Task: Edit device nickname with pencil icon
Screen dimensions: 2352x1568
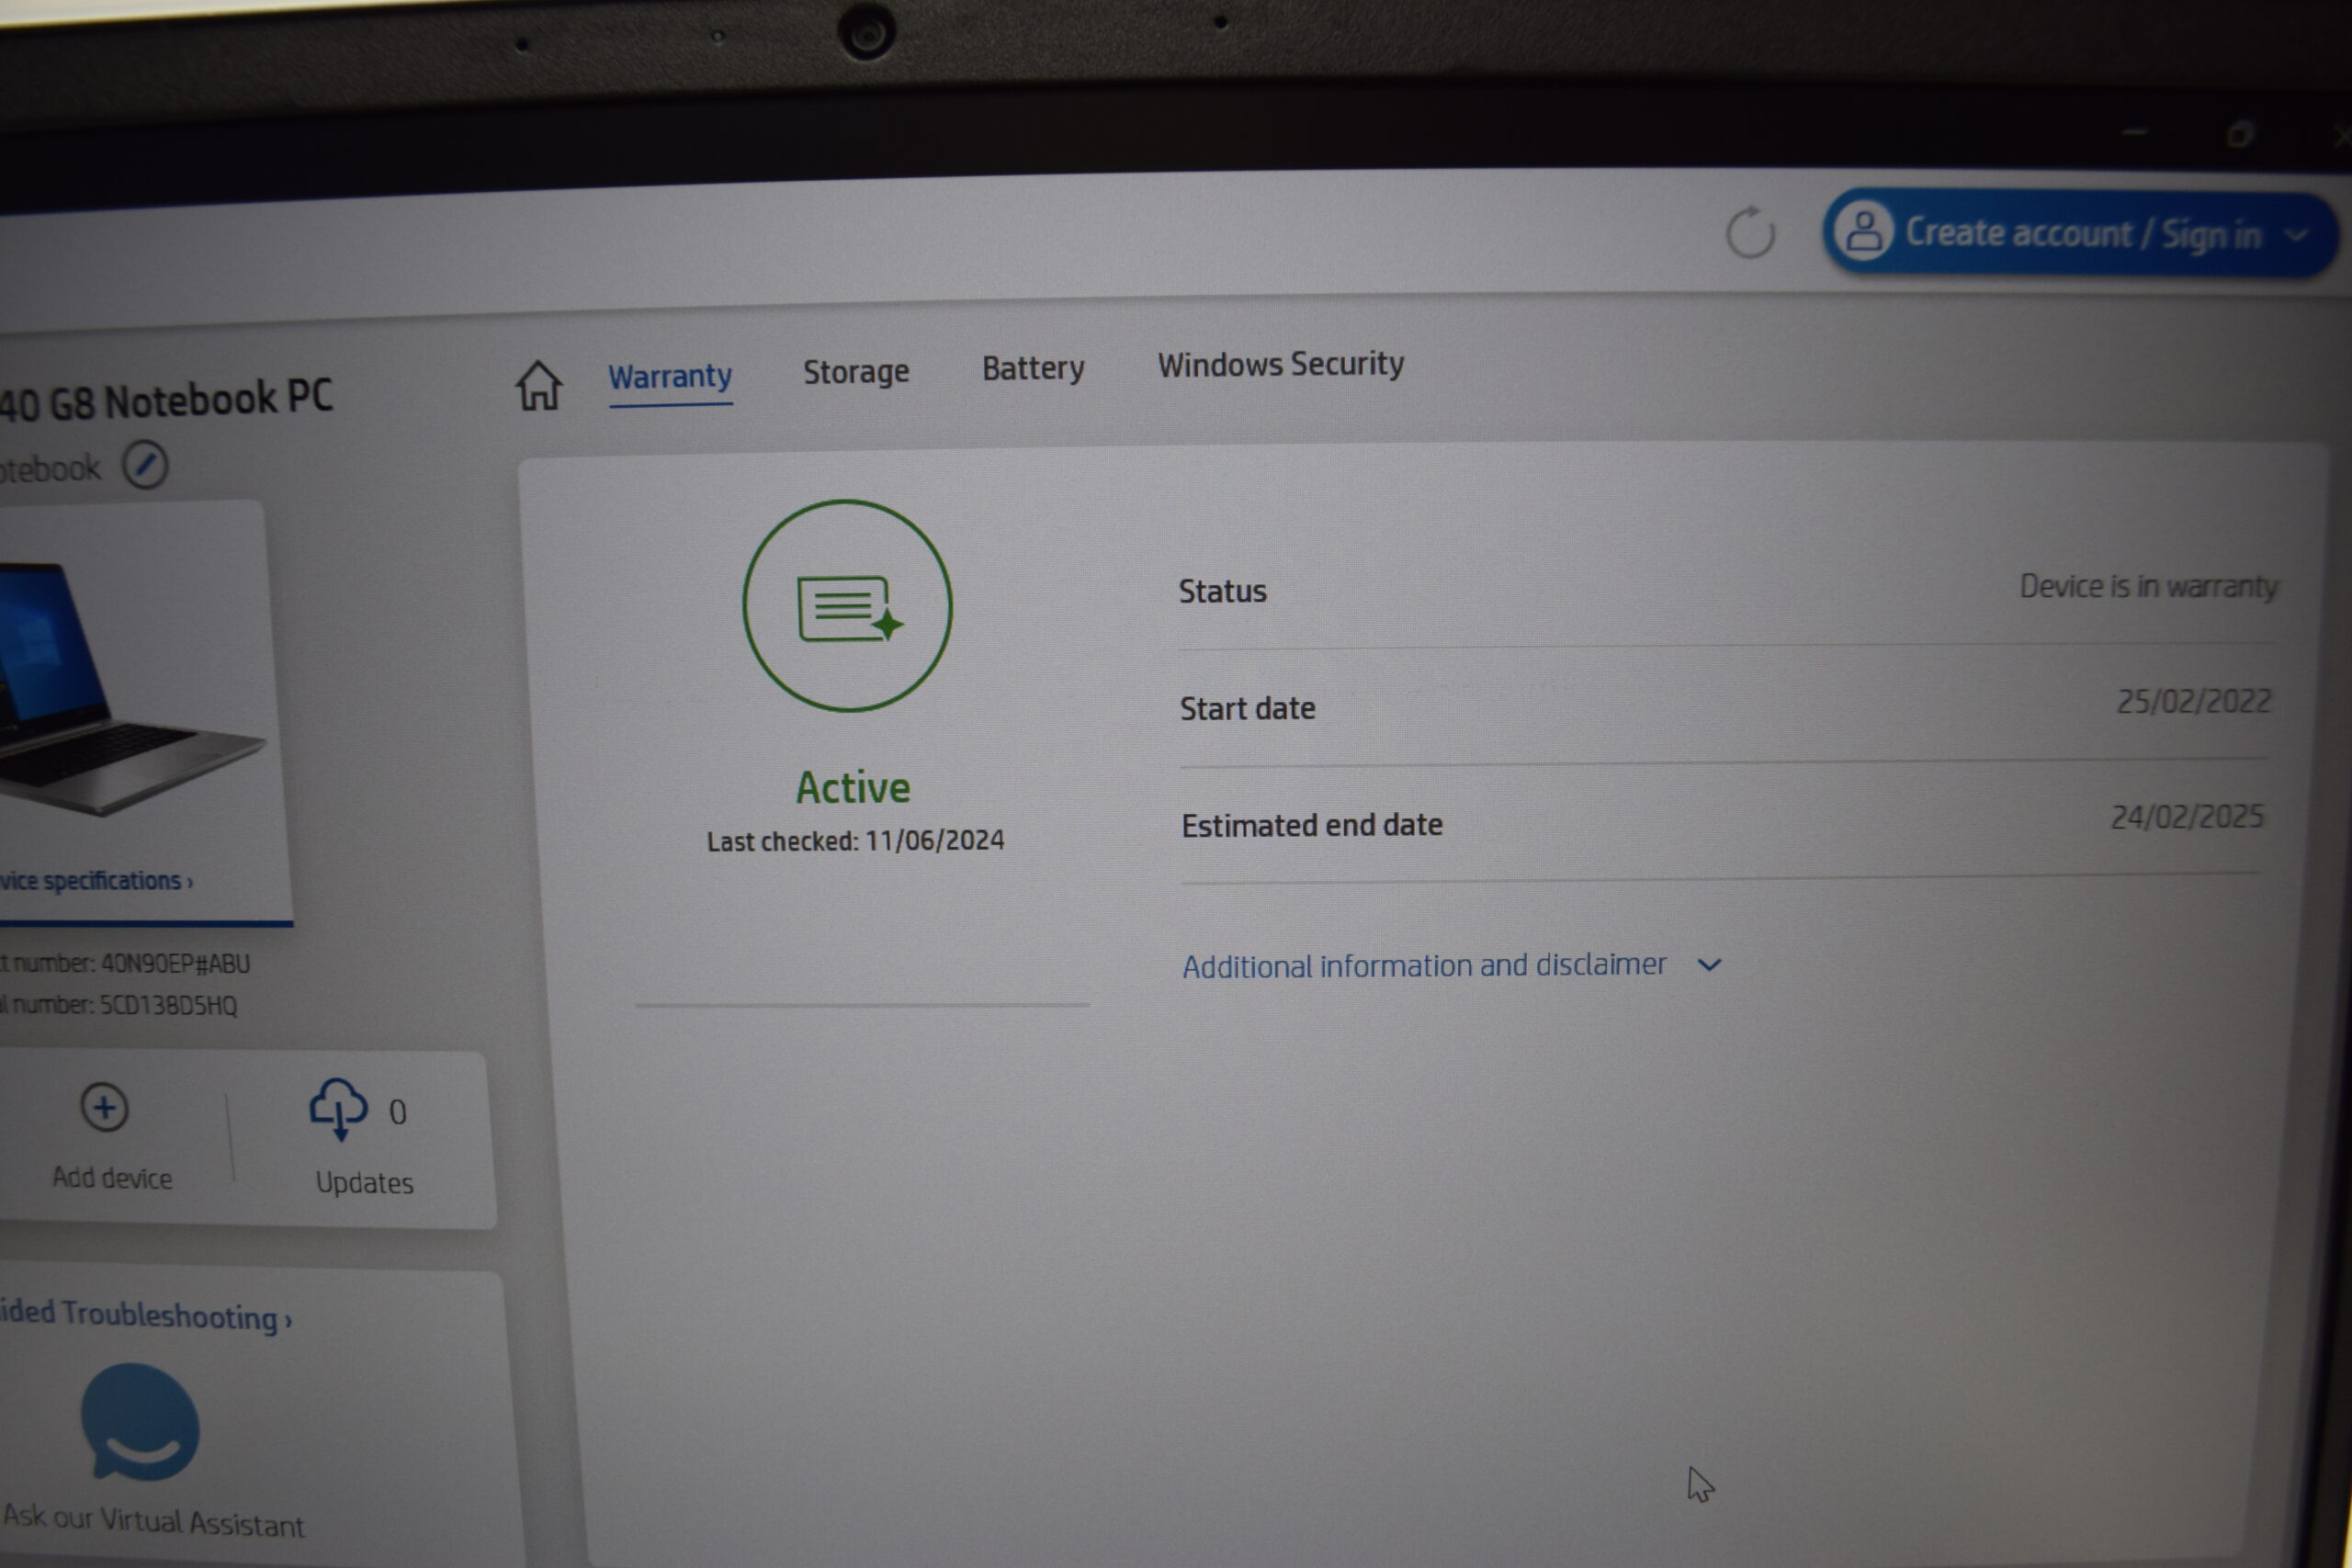Action: [x=145, y=465]
